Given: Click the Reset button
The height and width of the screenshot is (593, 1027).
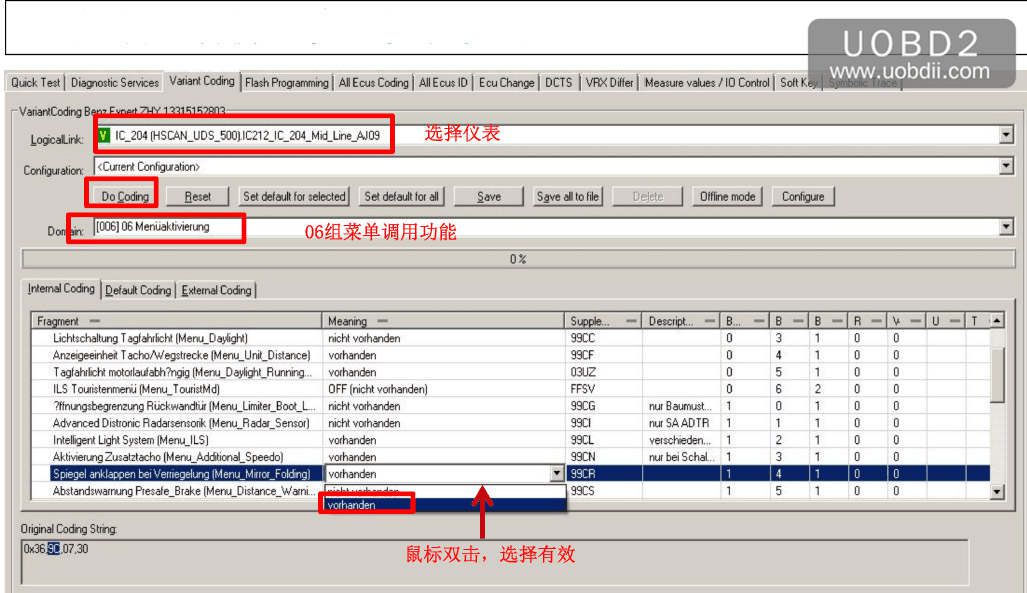Looking at the screenshot, I should [197, 197].
